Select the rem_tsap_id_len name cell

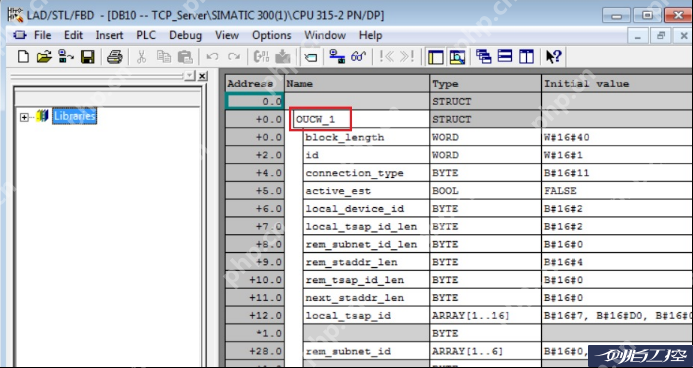pos(366,280)
